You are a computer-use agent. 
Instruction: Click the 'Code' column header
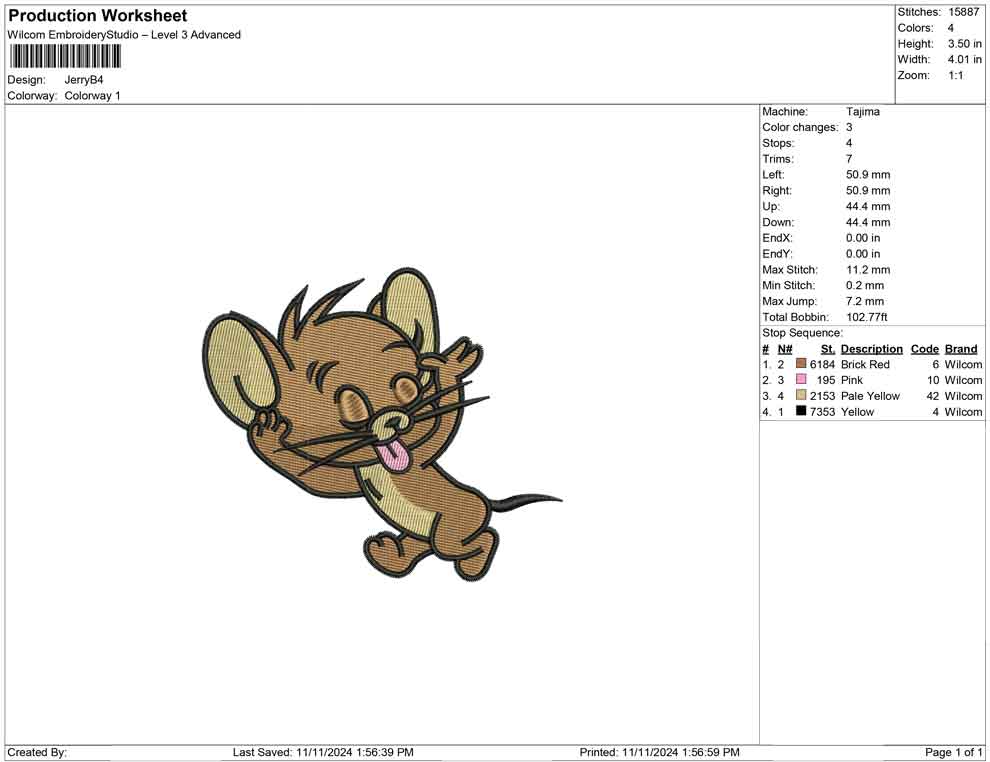point(925,349)
